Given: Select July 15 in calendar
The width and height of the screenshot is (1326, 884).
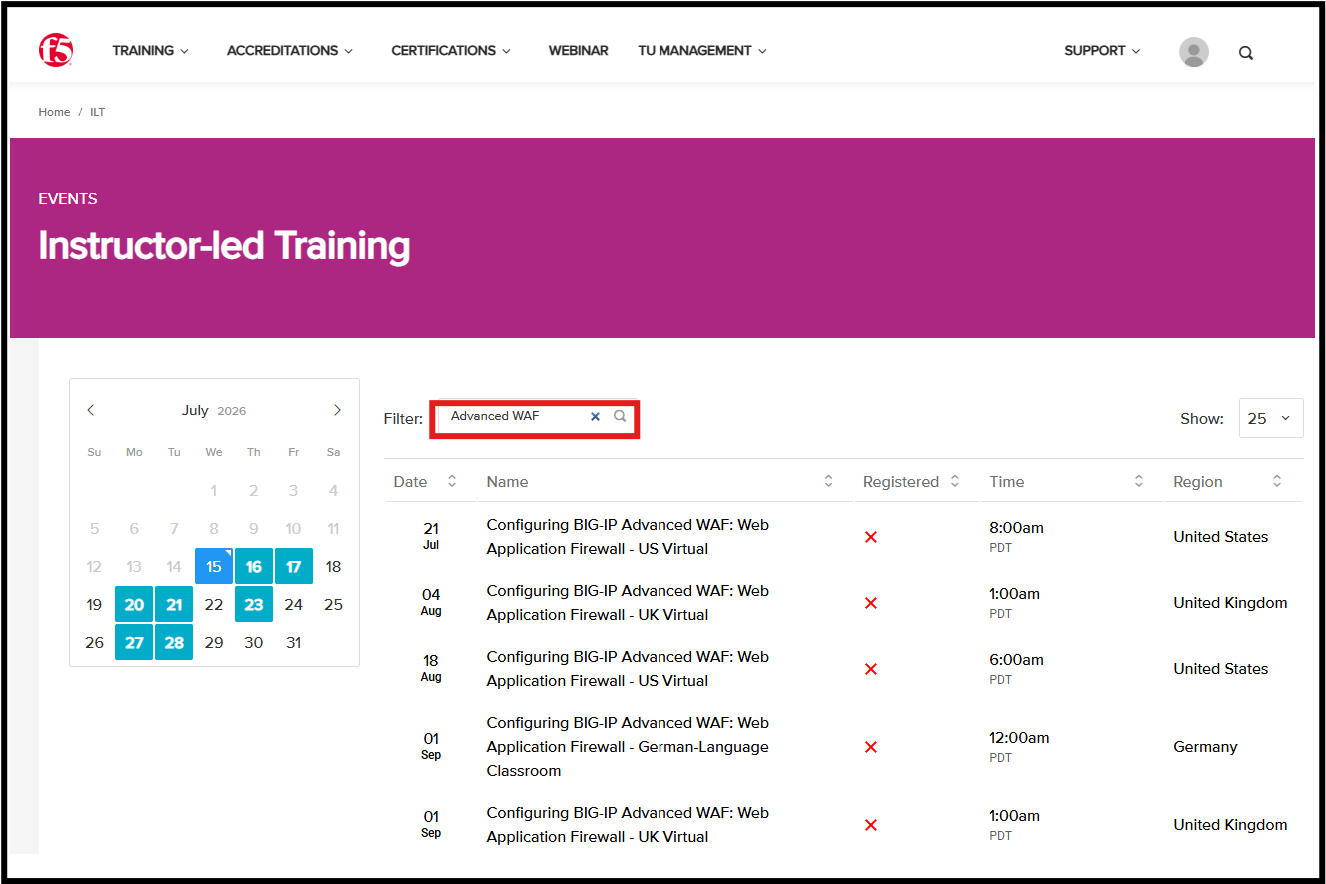Looking at the screenshot, I should [x=214, y=567].
